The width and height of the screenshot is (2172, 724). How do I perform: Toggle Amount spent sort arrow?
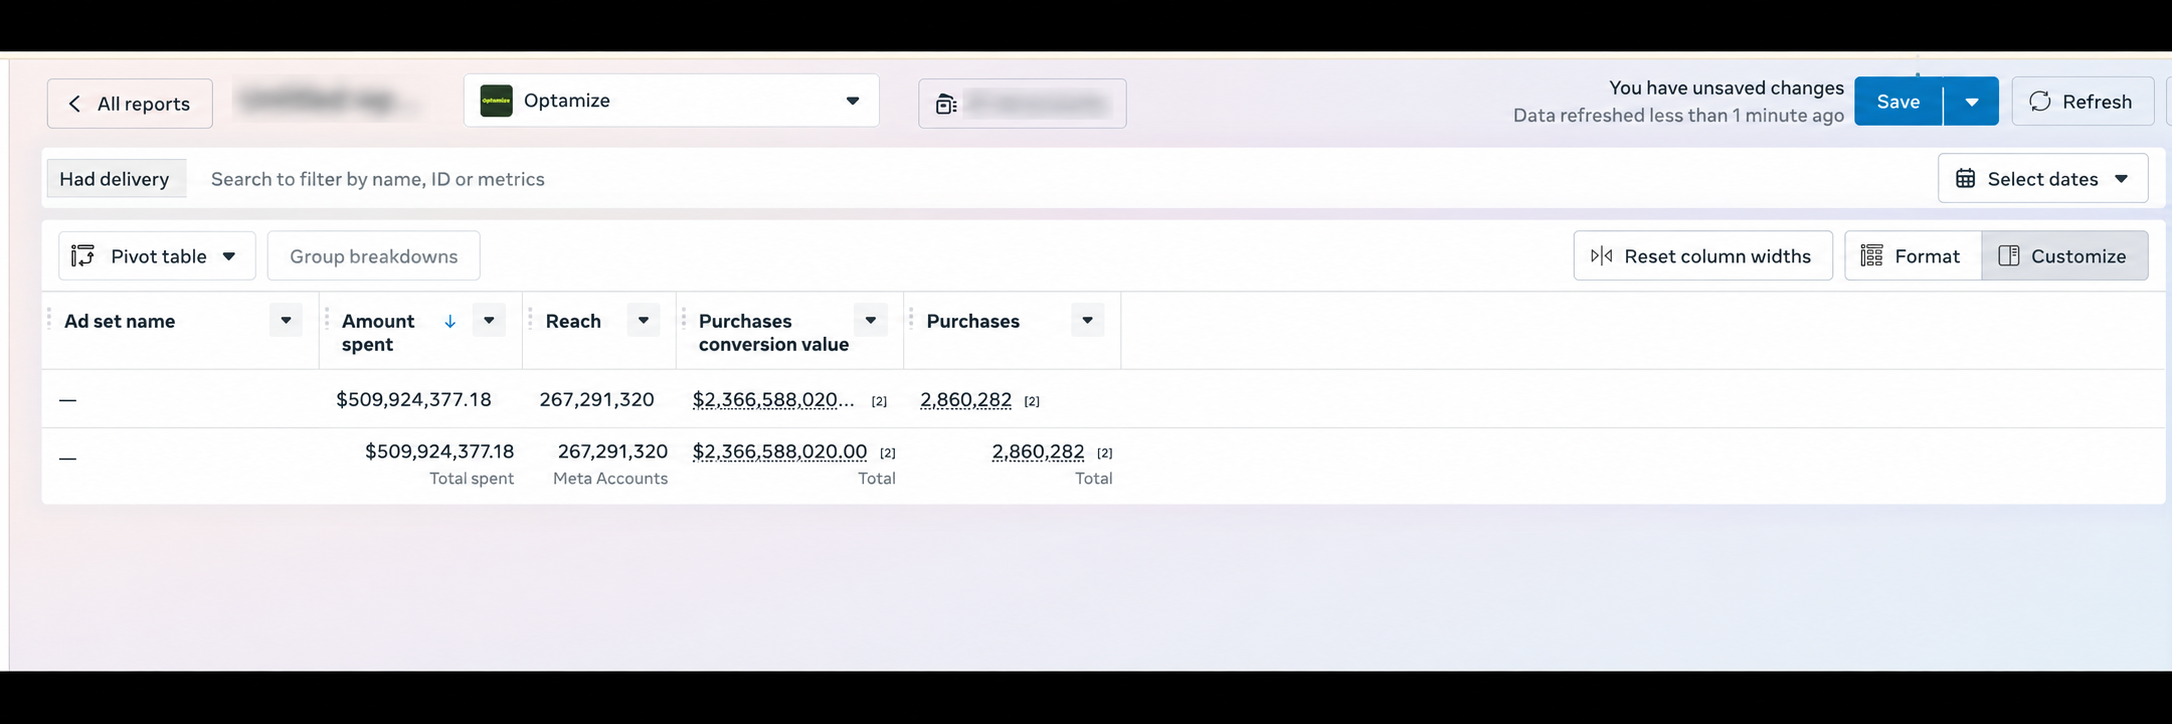pos(450,321)
